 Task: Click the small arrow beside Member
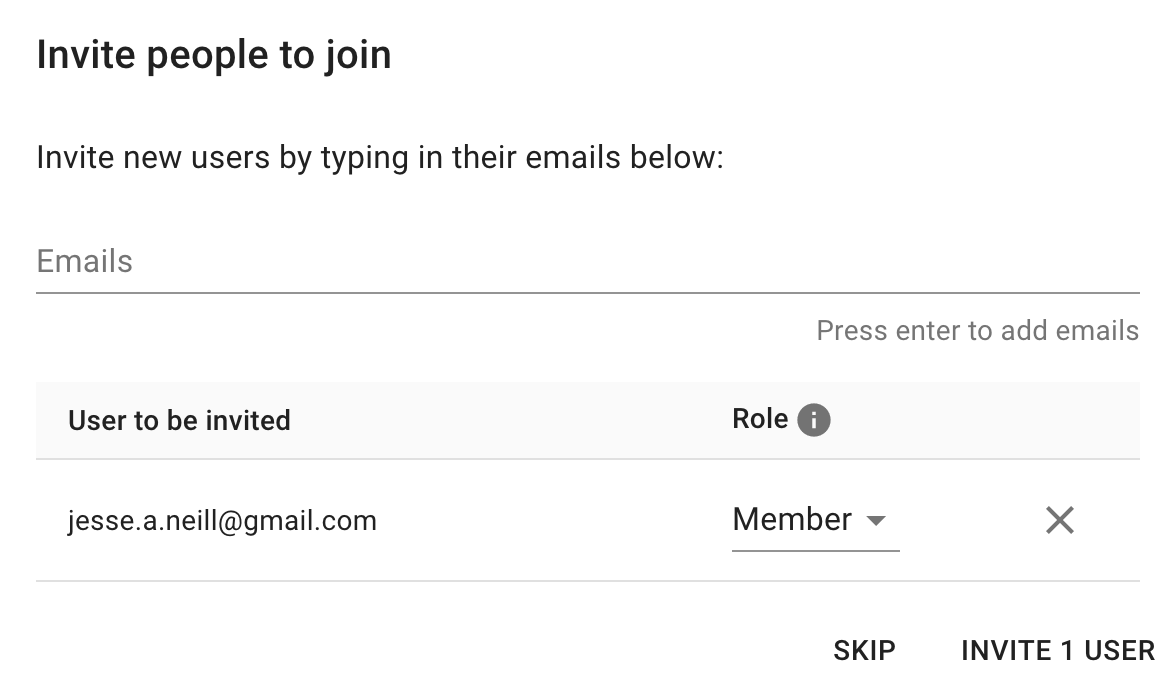tap(876, 520)
